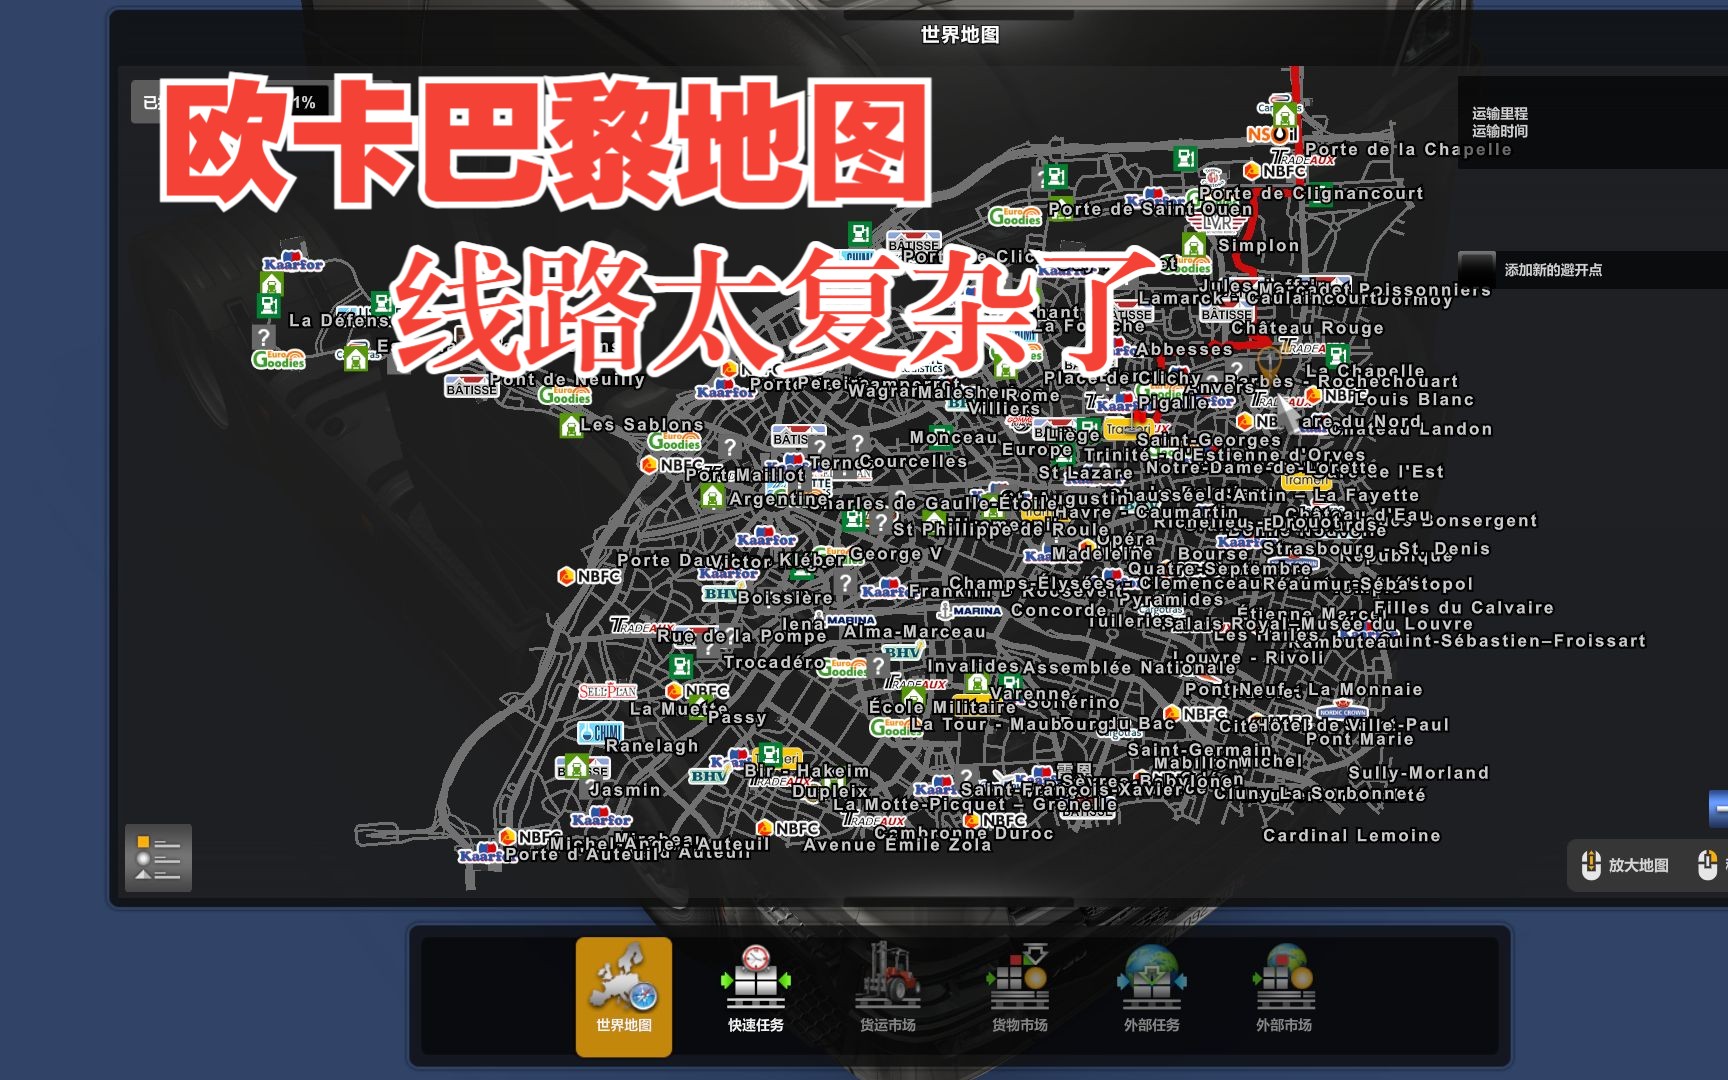
Task: Select the Ranelagh map label
Action: [652, 745]
